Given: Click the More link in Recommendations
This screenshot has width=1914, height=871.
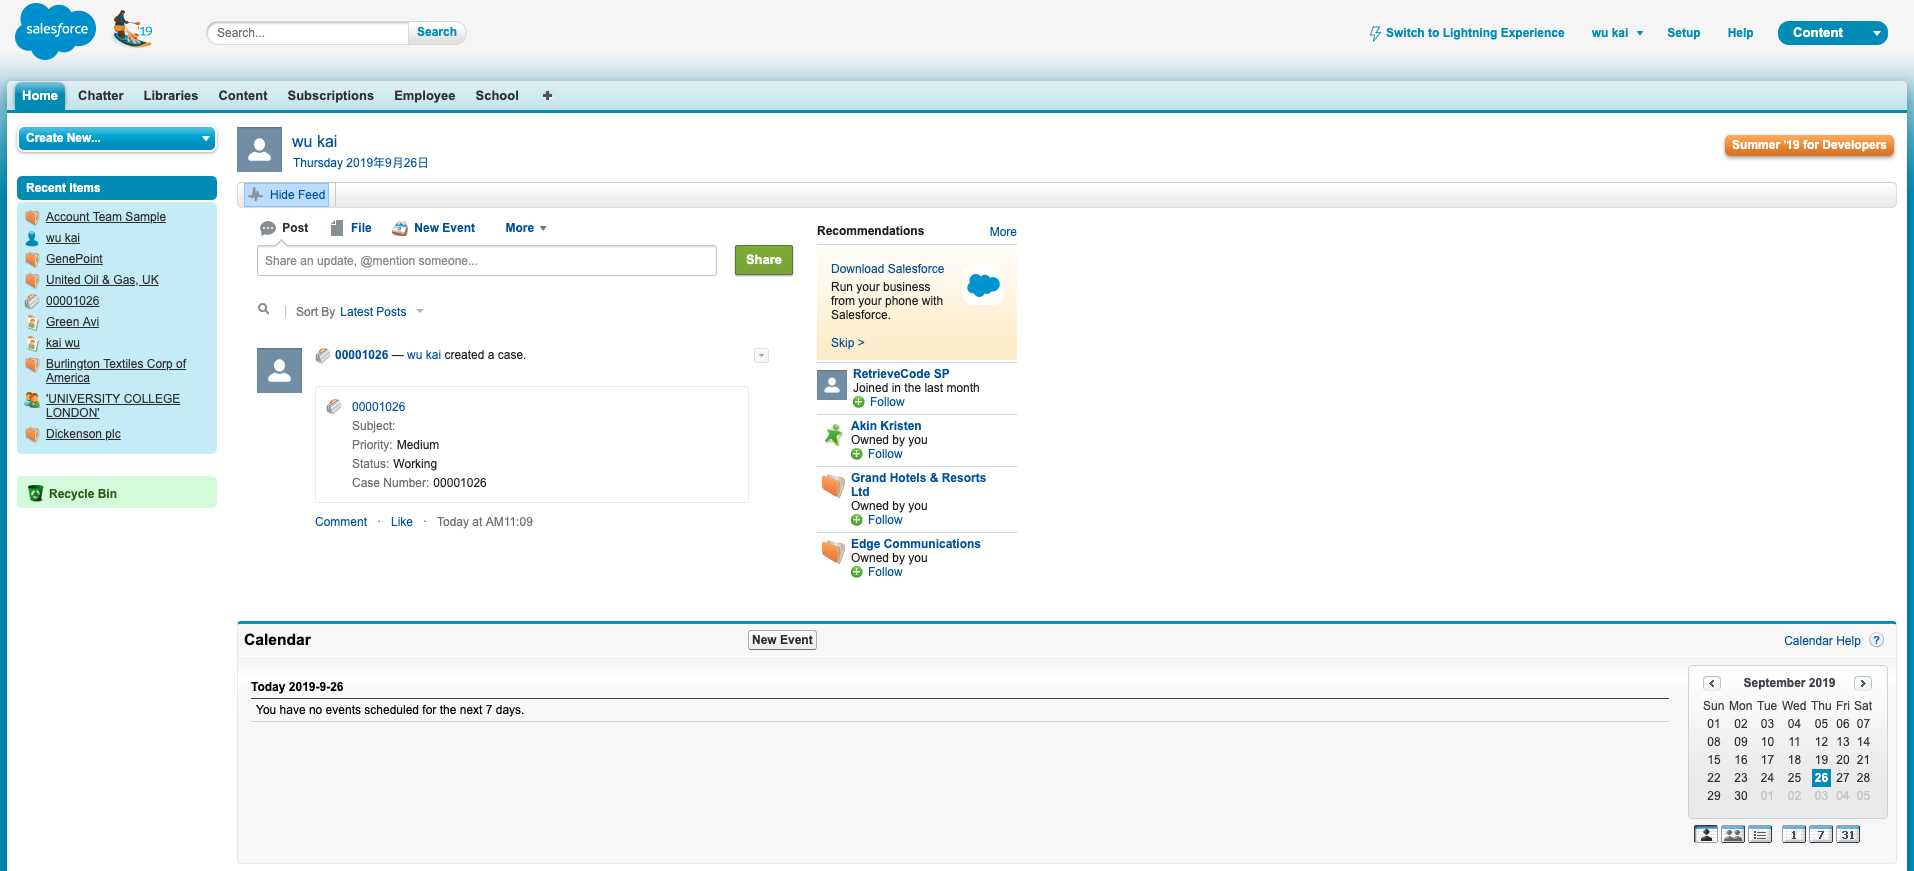Looking at the screenshot, I should 1003,232.
